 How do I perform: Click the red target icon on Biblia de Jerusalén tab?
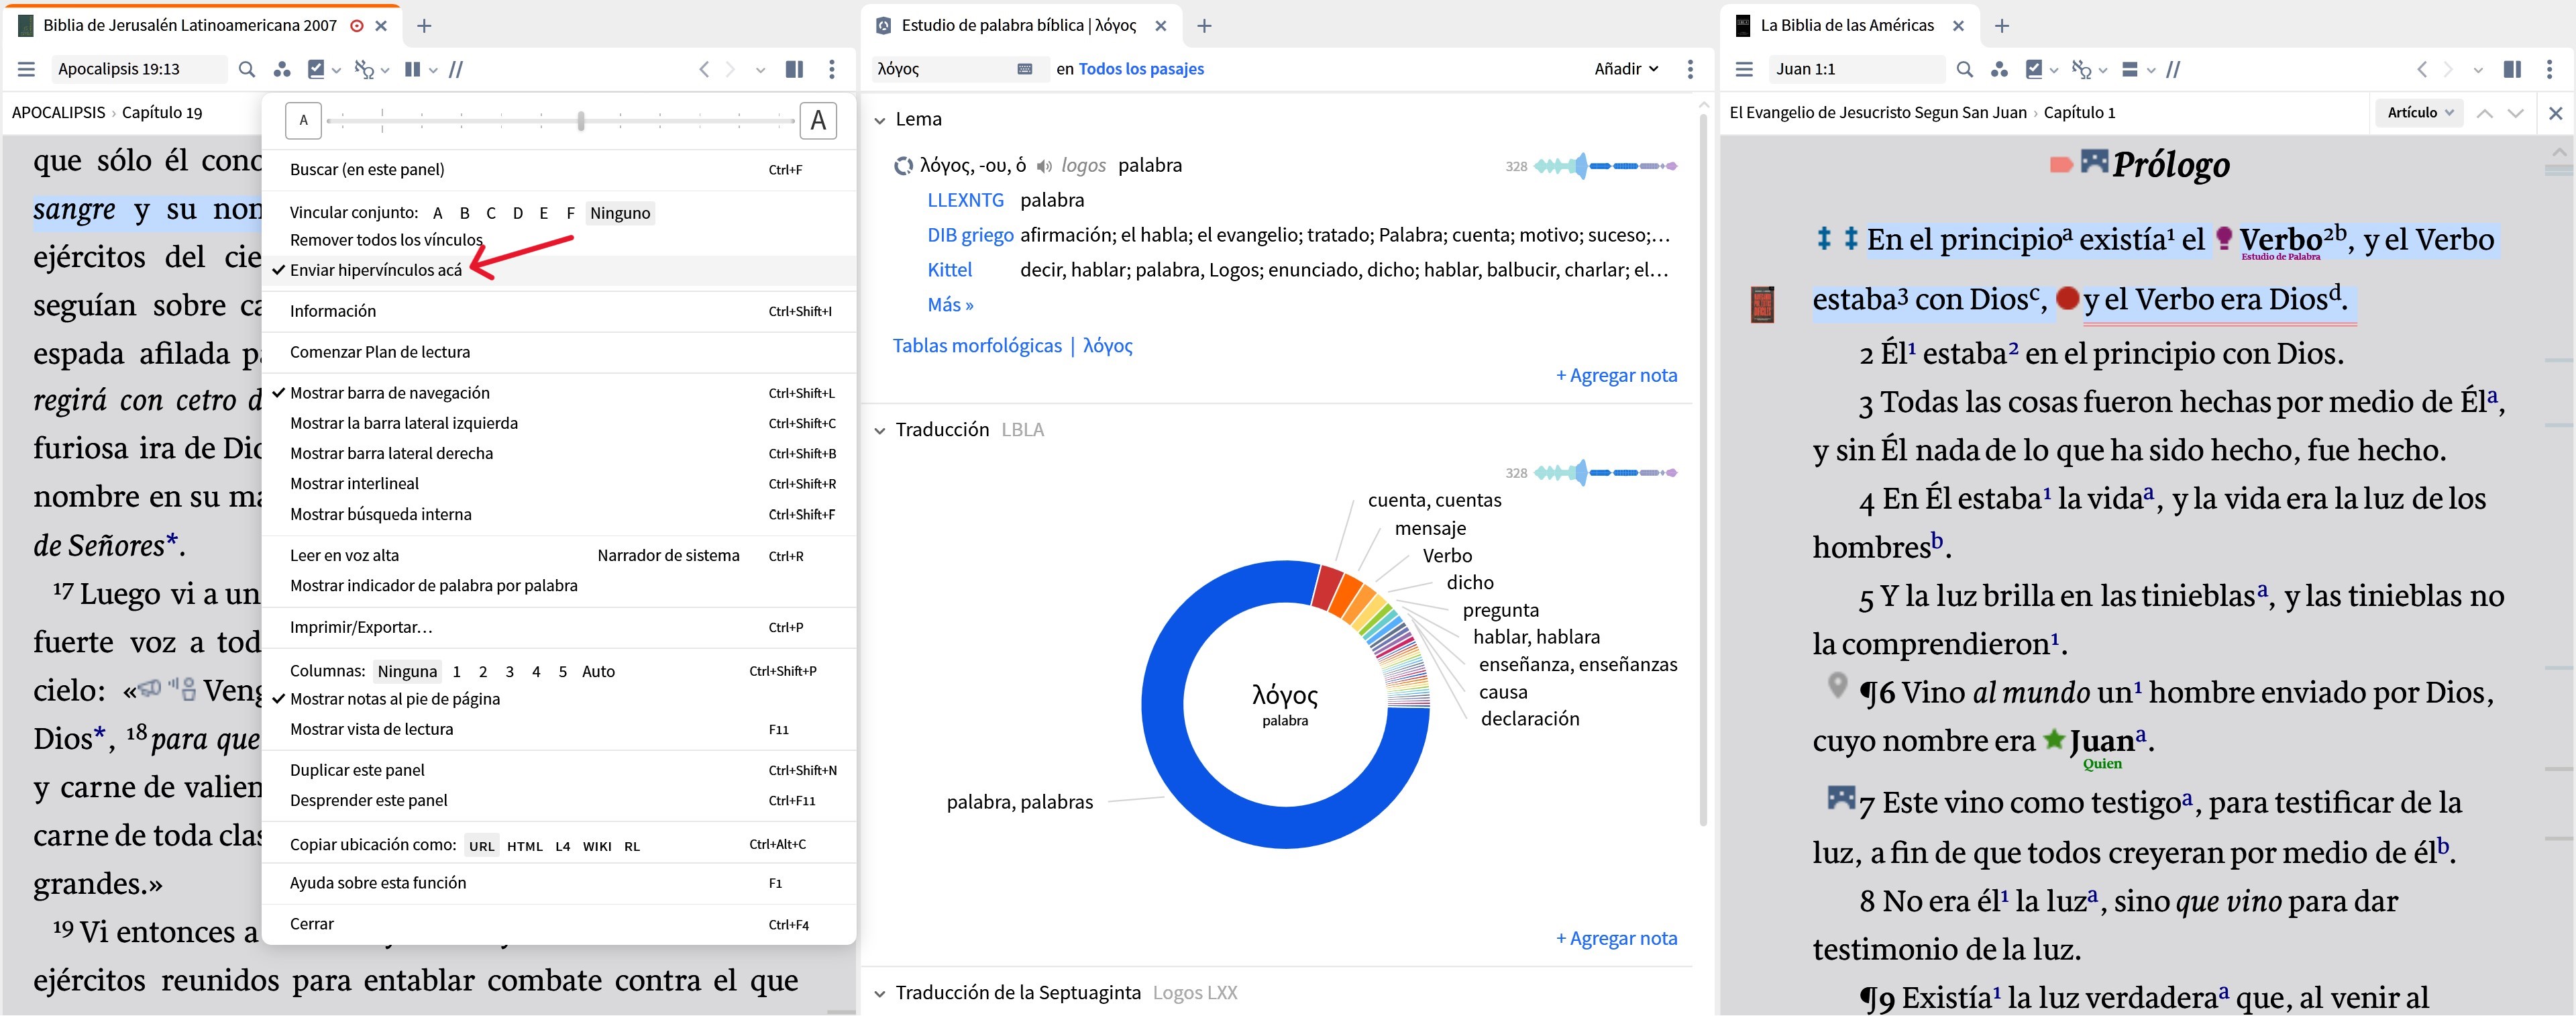click(x=357, y=26)
